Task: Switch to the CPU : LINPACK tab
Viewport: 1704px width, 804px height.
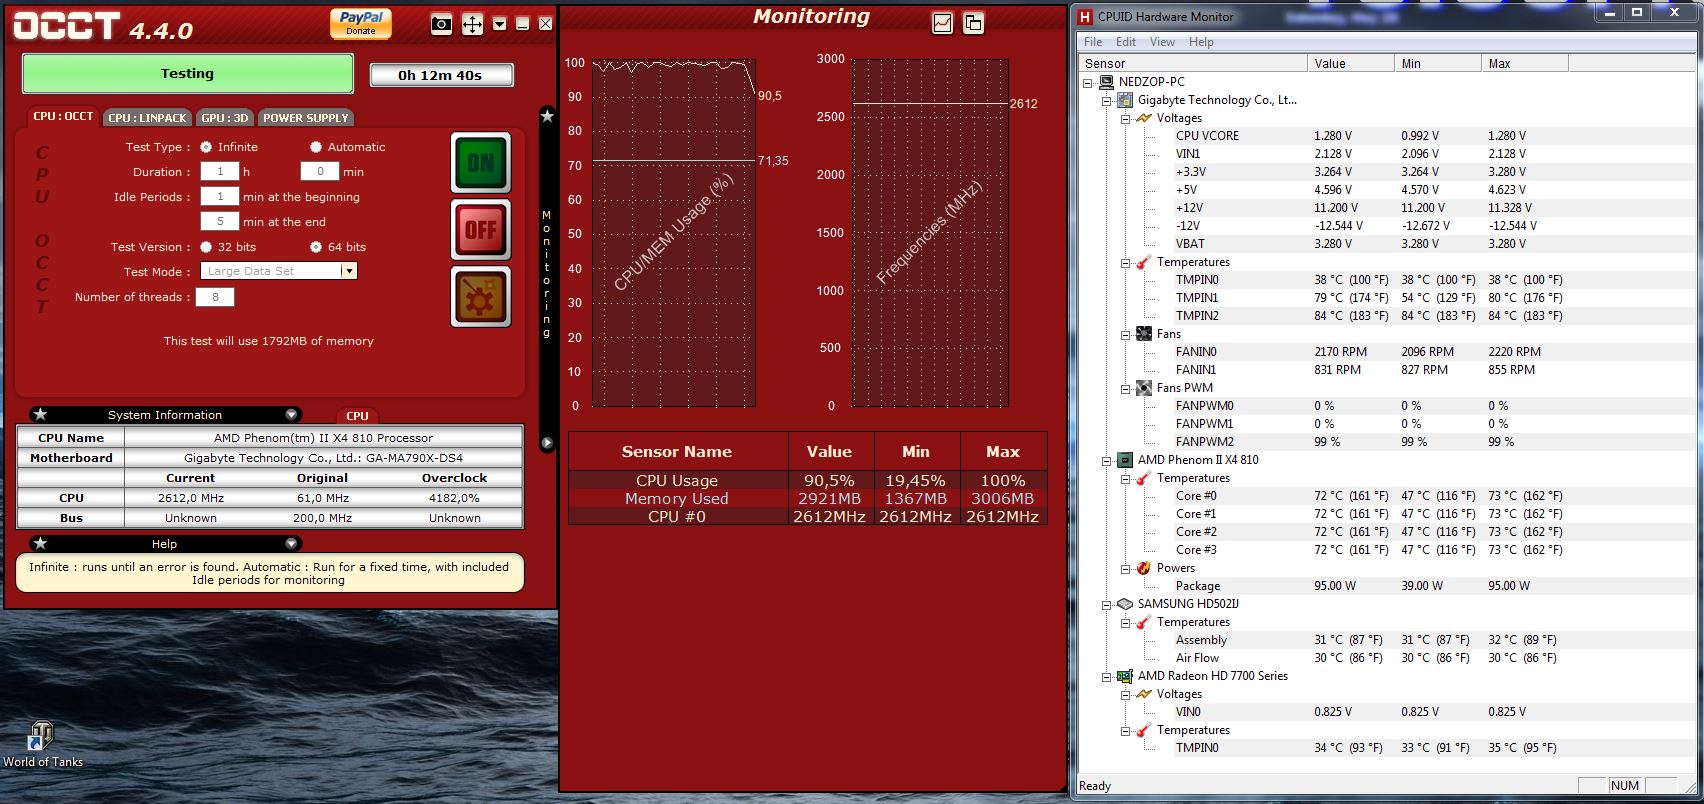Action: (148, 118)
